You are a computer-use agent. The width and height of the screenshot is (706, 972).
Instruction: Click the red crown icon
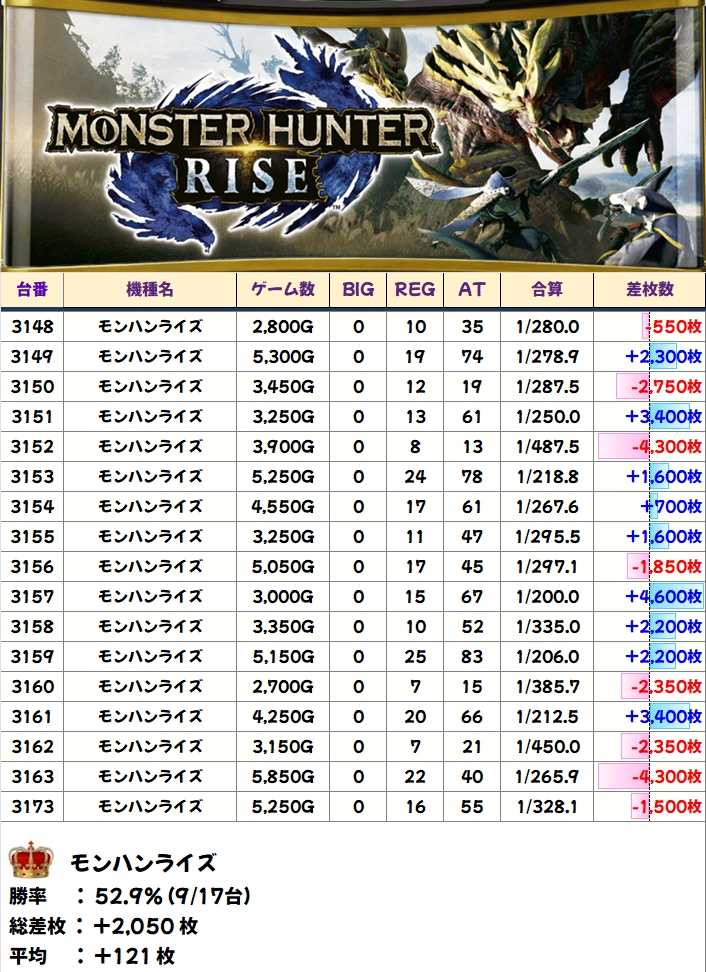[31, 859]
